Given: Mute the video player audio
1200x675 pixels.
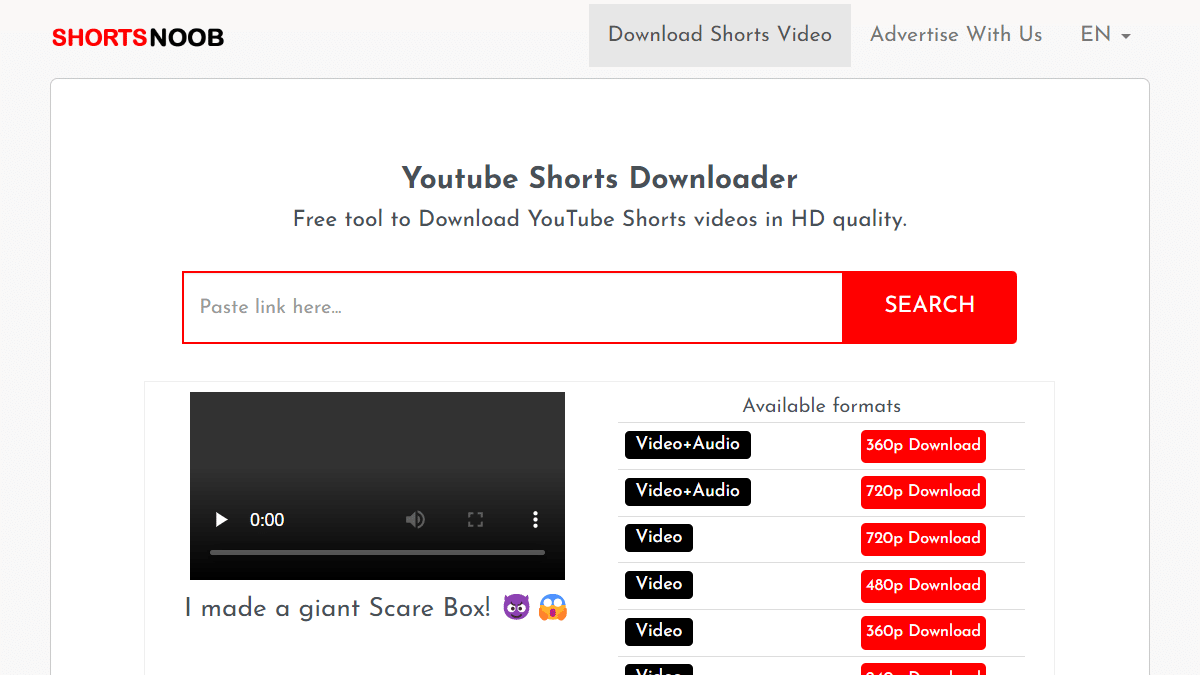Looking at the screenshot, I should click(x=415, y=520).
